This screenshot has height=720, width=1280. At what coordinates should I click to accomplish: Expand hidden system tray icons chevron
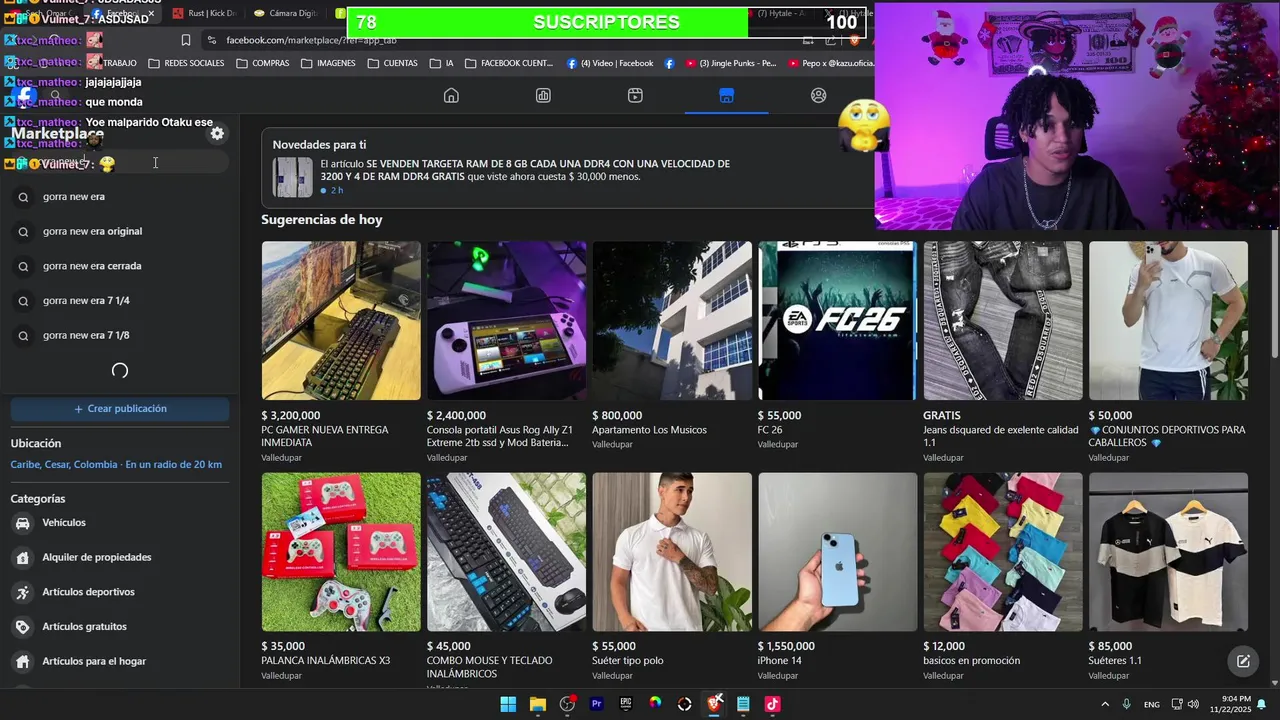(x=1105, y=704)
